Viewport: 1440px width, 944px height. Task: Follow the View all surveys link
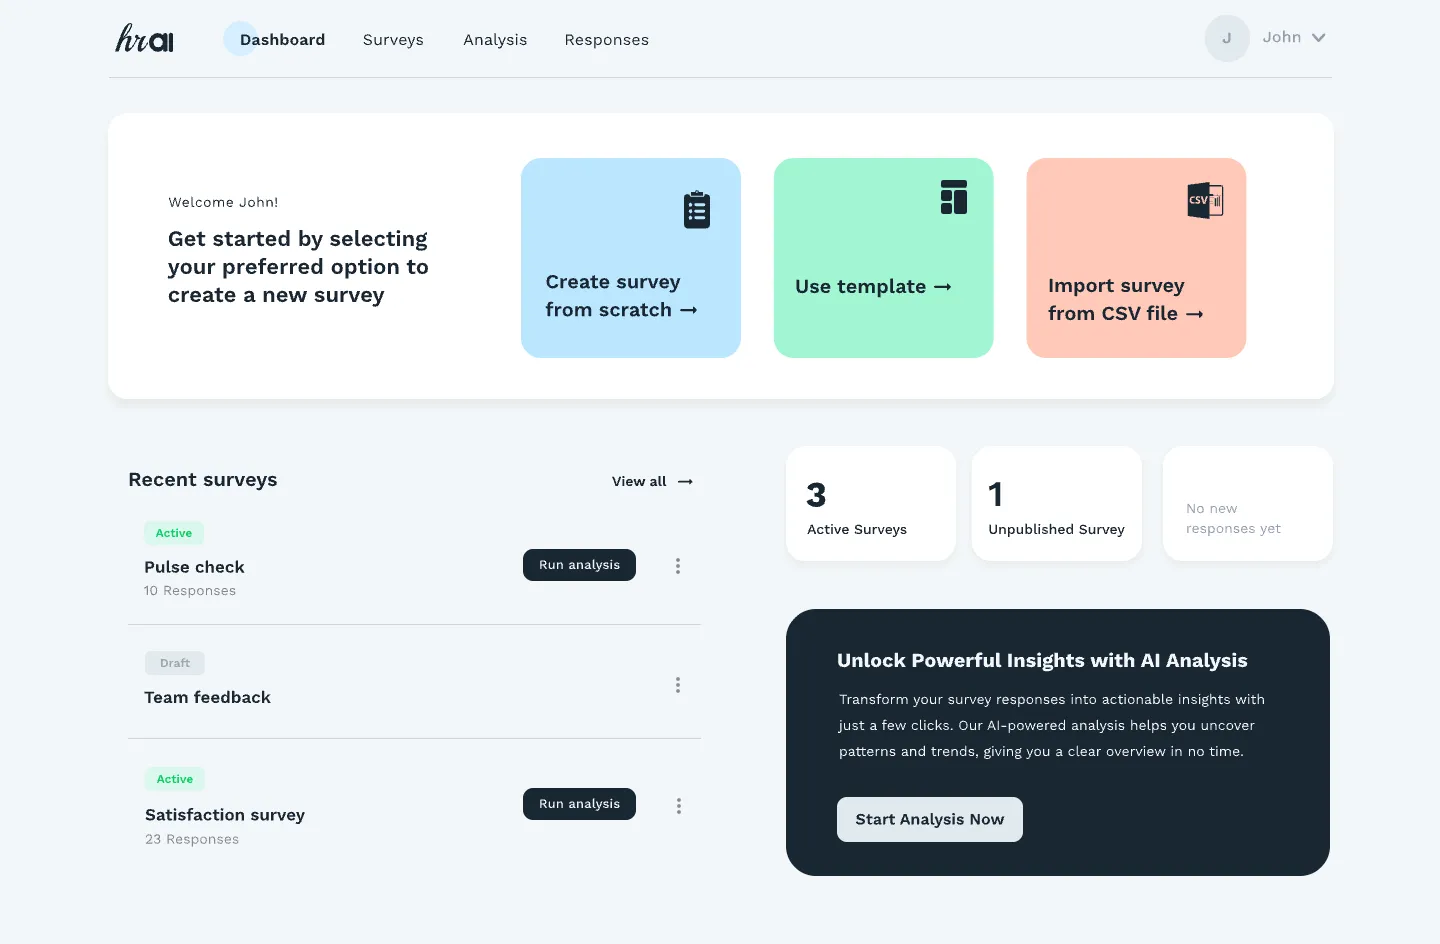(652, 482)
